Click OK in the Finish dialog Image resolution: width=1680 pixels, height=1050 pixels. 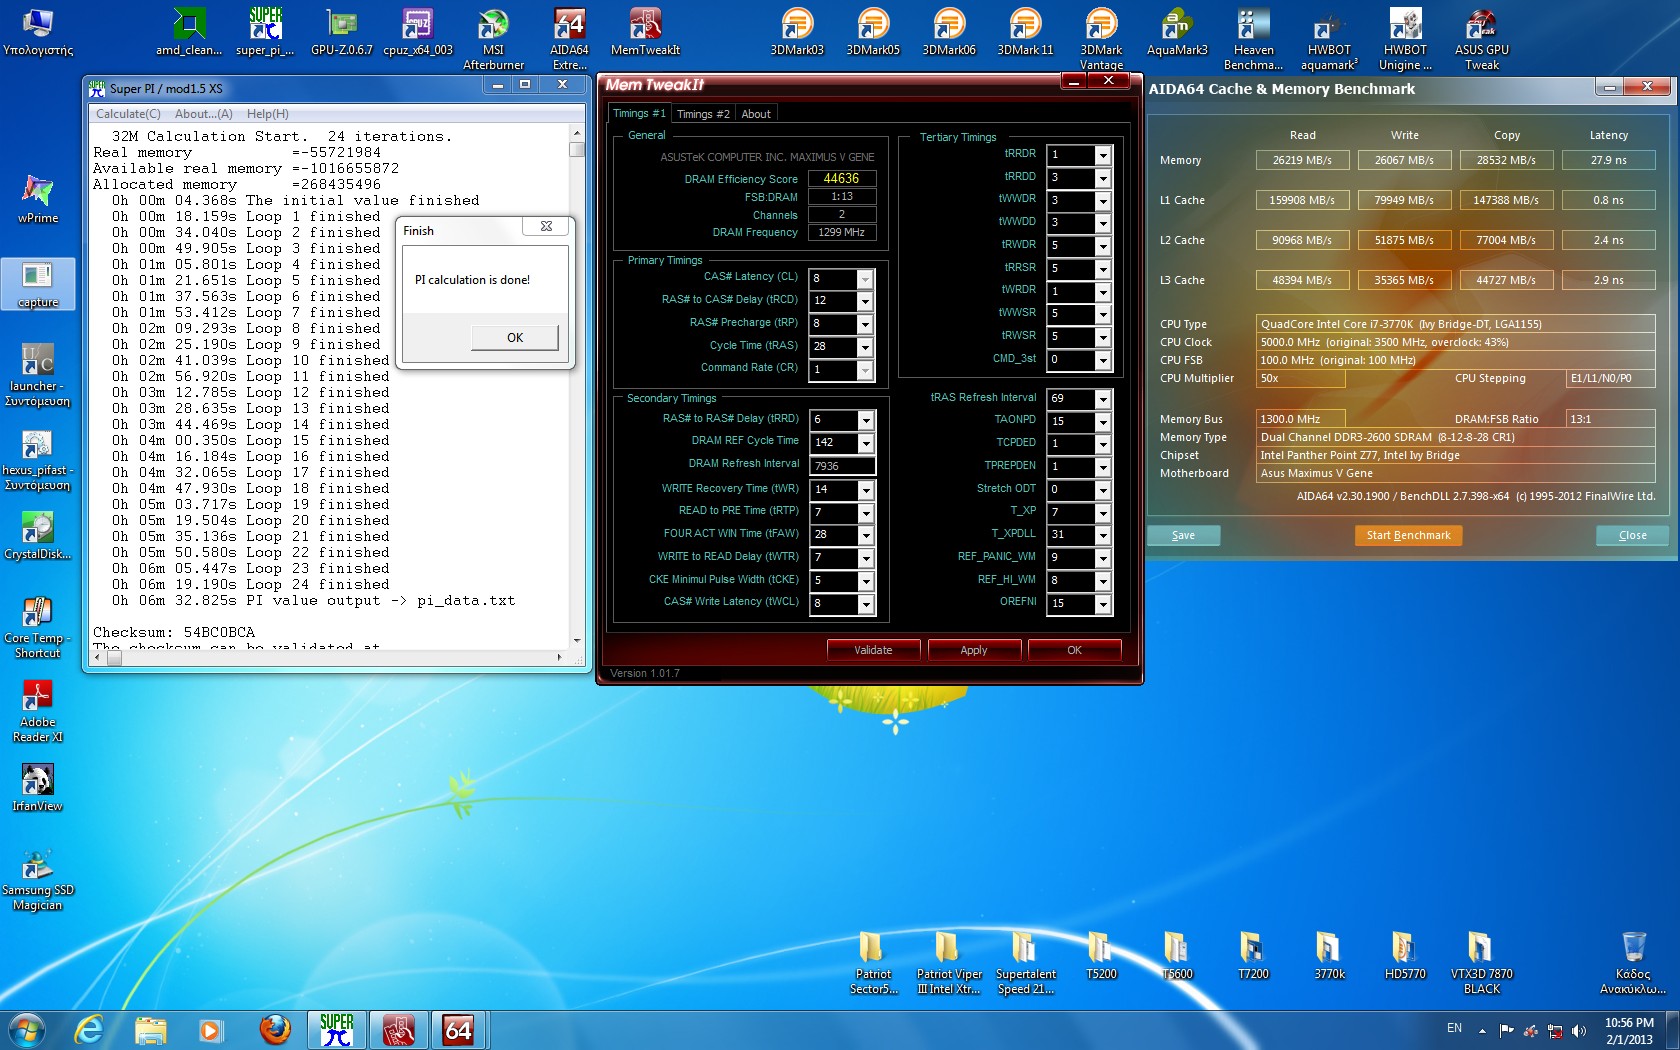click(x=515, y=338)
